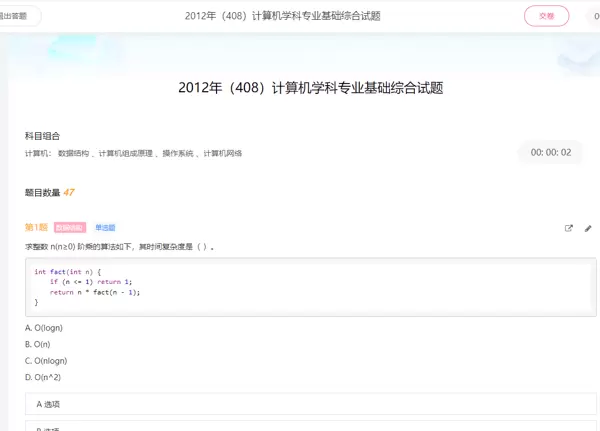Click the 计算机网络 subject label

[x=223, y=154]
